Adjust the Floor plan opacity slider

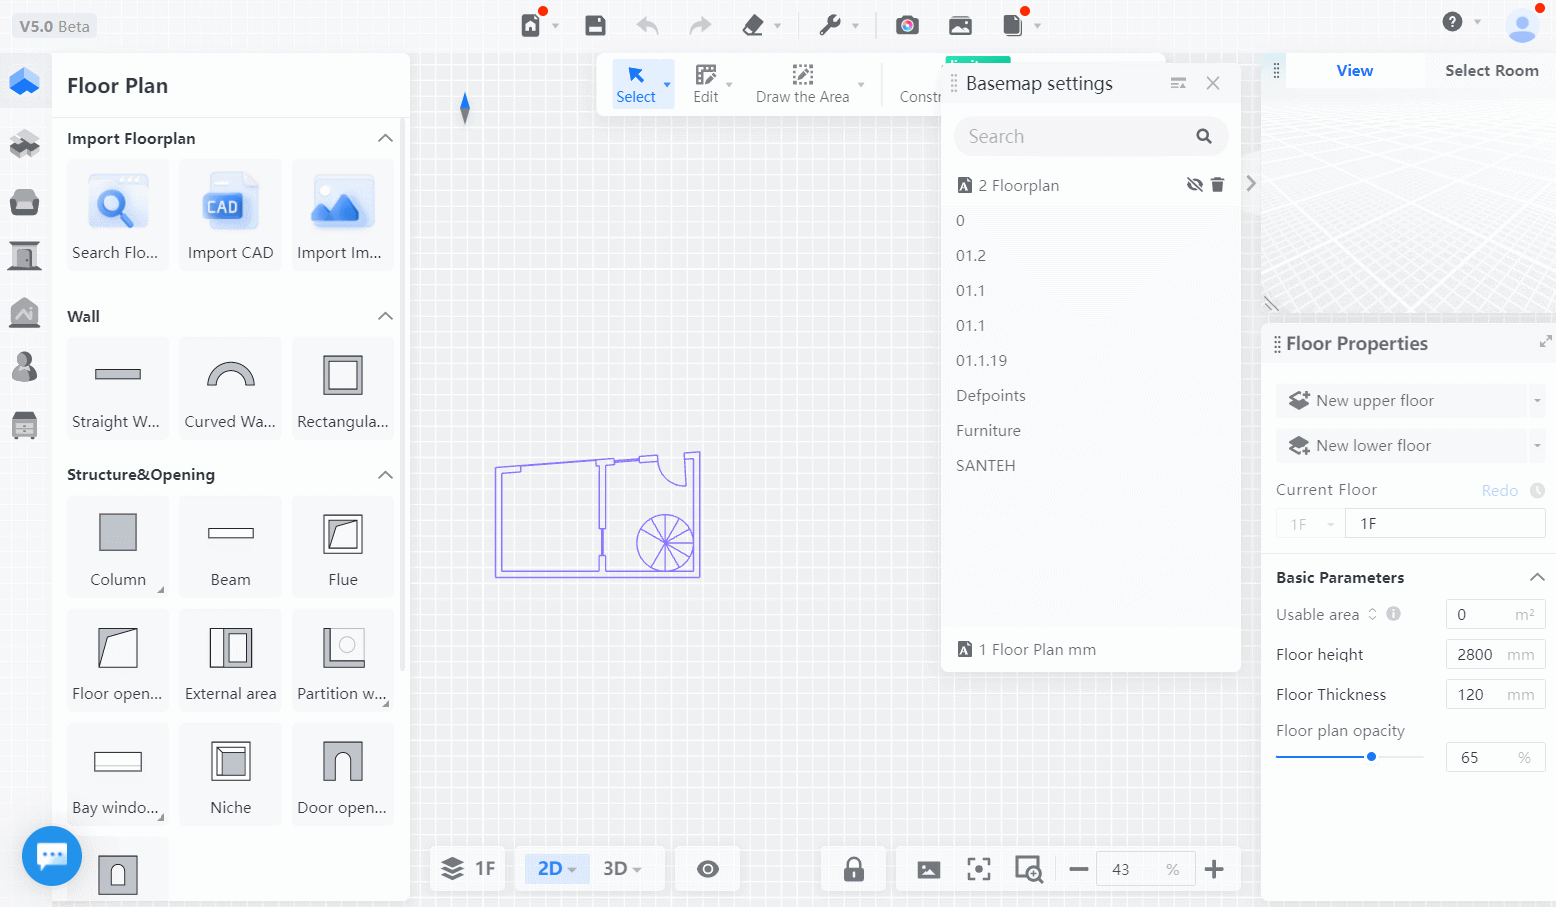pos(1371,757)
